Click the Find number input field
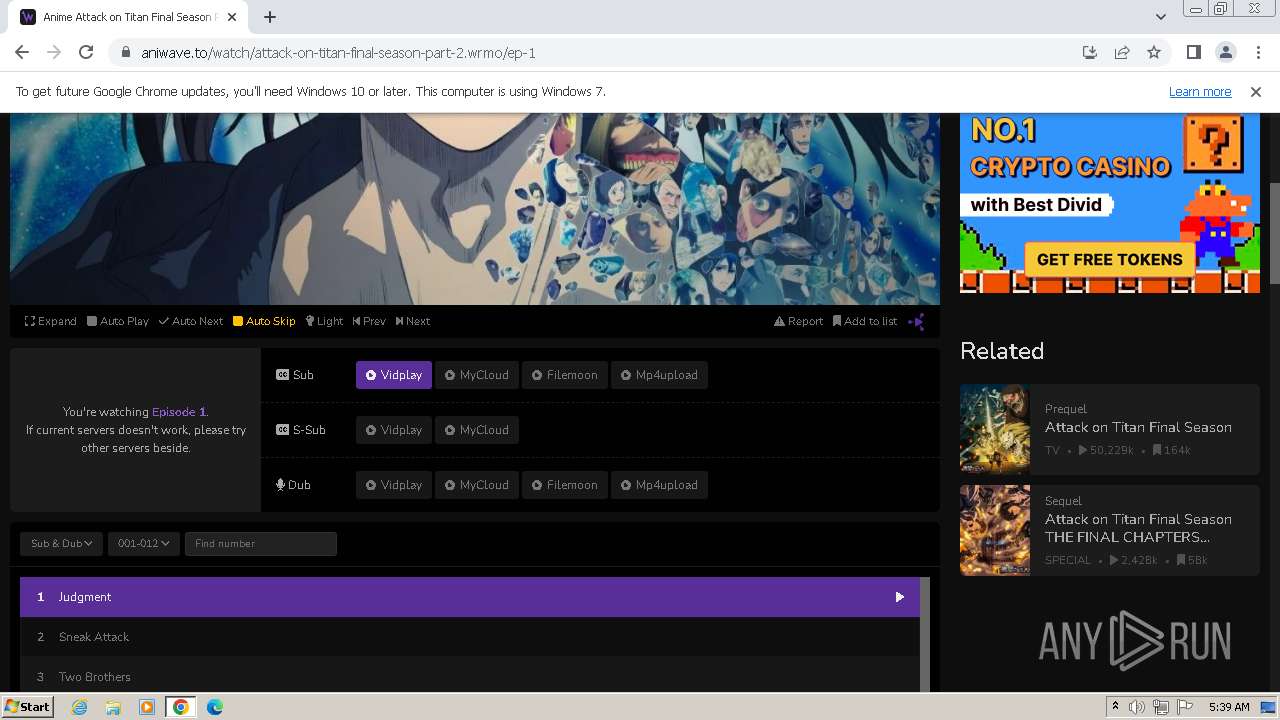 tap(261, 543)
